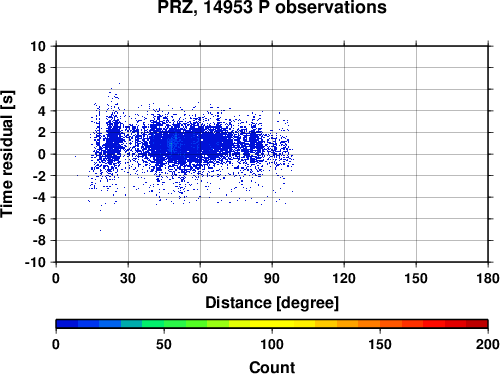Click the y-axis tick label '-4'

pyautogui.click(x=39, y=197)
